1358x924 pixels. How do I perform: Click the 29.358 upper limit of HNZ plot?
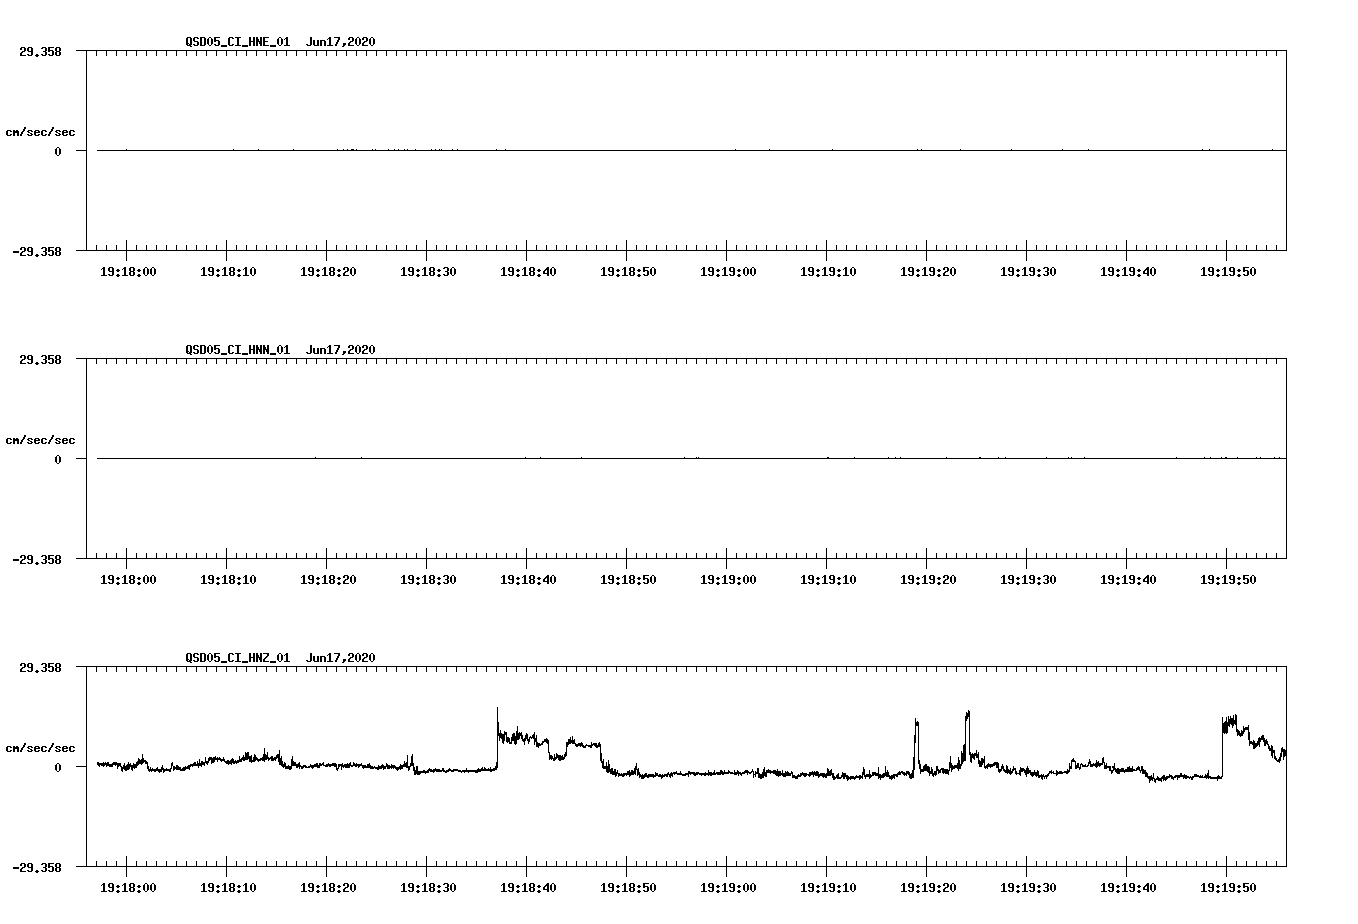(x=40, y=667)
